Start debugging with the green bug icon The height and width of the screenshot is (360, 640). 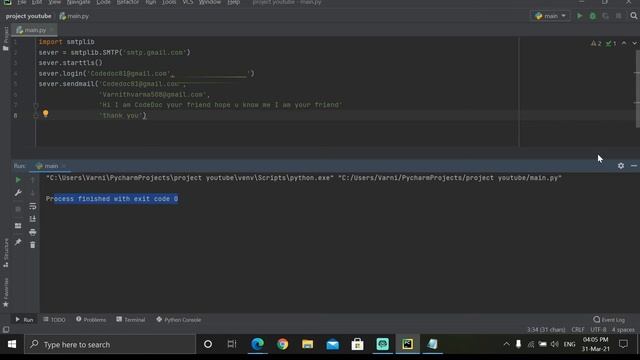tap(593, 16)
